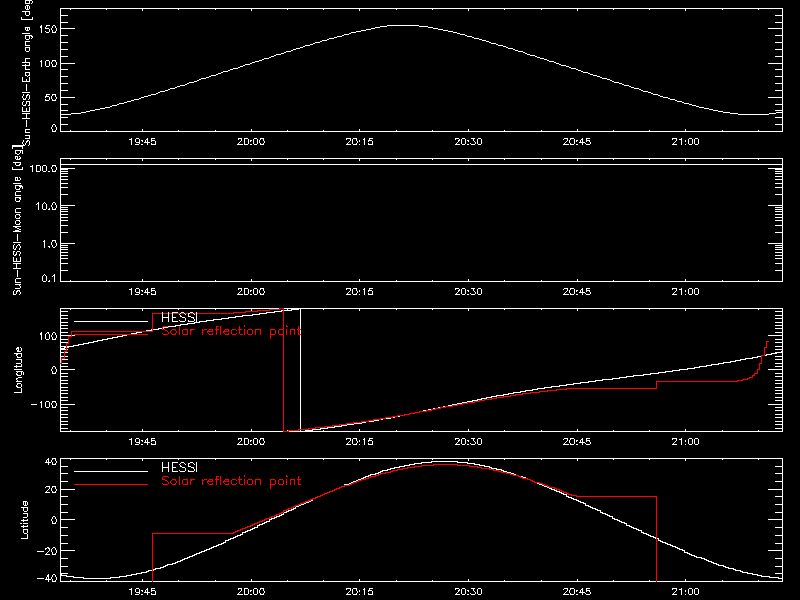Click the -20 tick on Latitude plot

pos(47,551)
